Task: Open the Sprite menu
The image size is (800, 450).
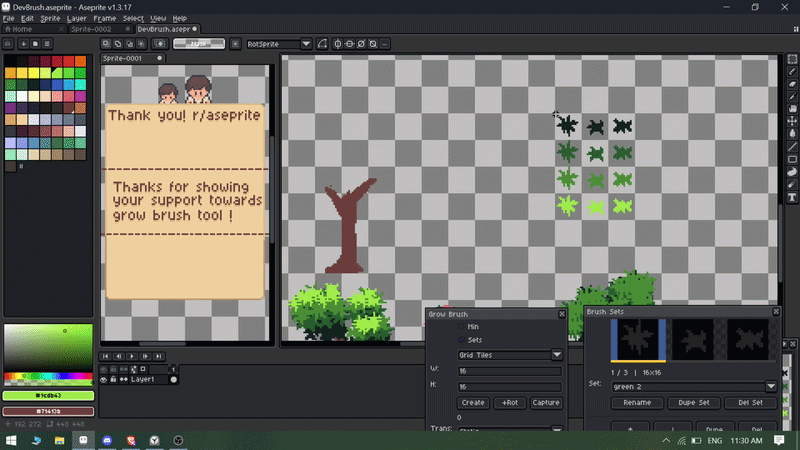Action: coord(50,18)
